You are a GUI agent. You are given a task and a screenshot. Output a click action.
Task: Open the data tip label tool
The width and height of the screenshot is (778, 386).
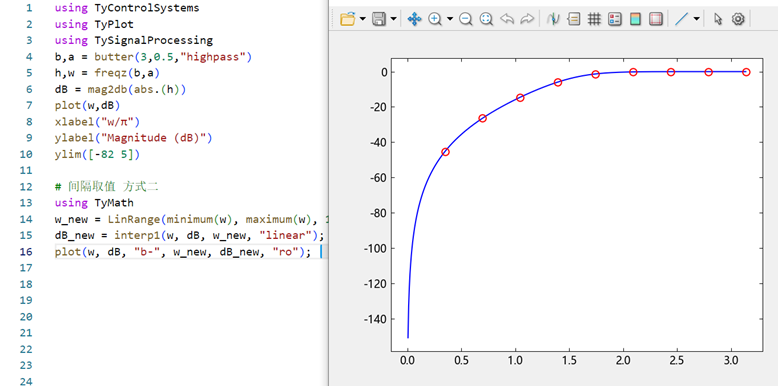[x=574, y=19]
